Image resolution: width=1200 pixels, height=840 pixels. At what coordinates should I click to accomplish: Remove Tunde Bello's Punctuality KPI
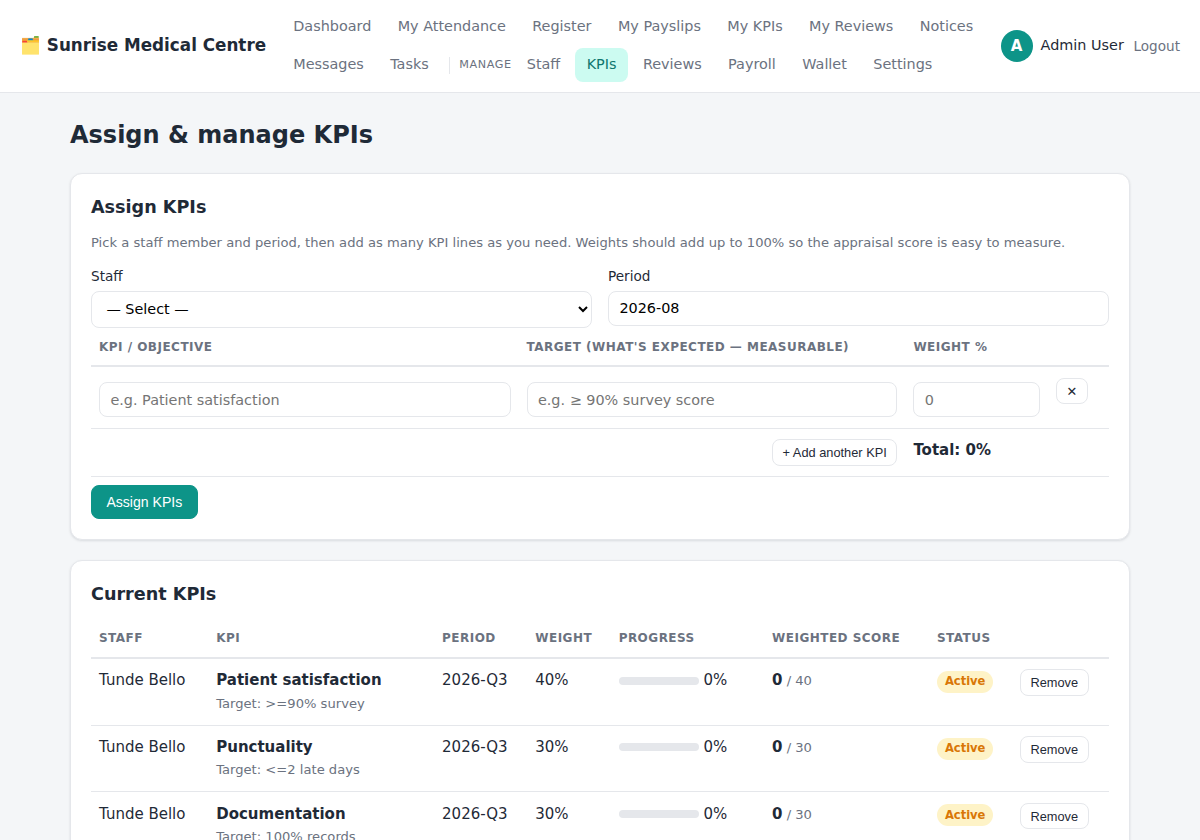click(1054, 749)
